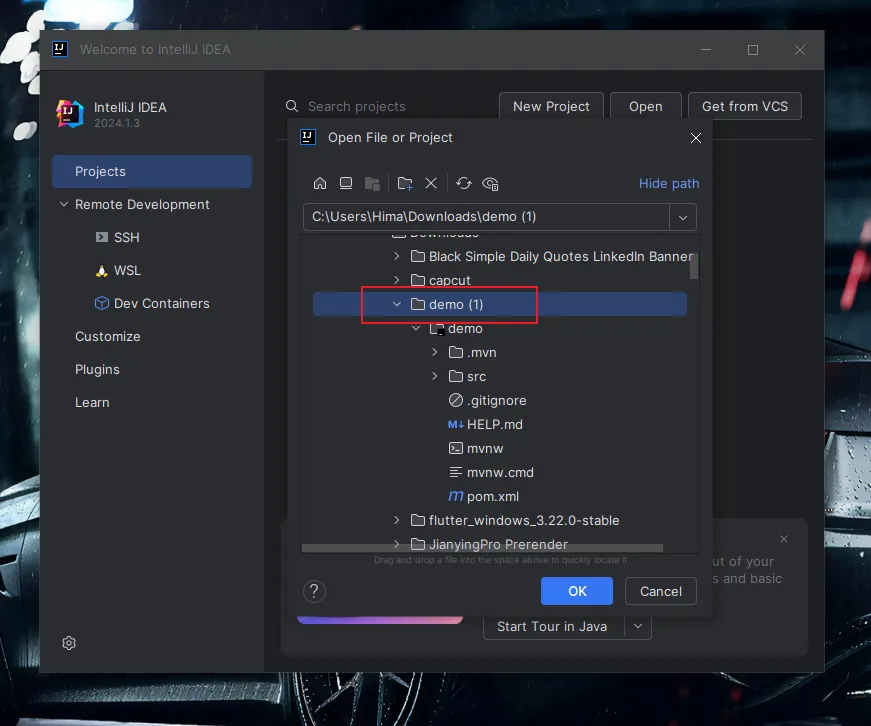The height and width of the screenshot is (726, 871).
Task: Select the Desktop directory icon
Action: coord(346,183)
